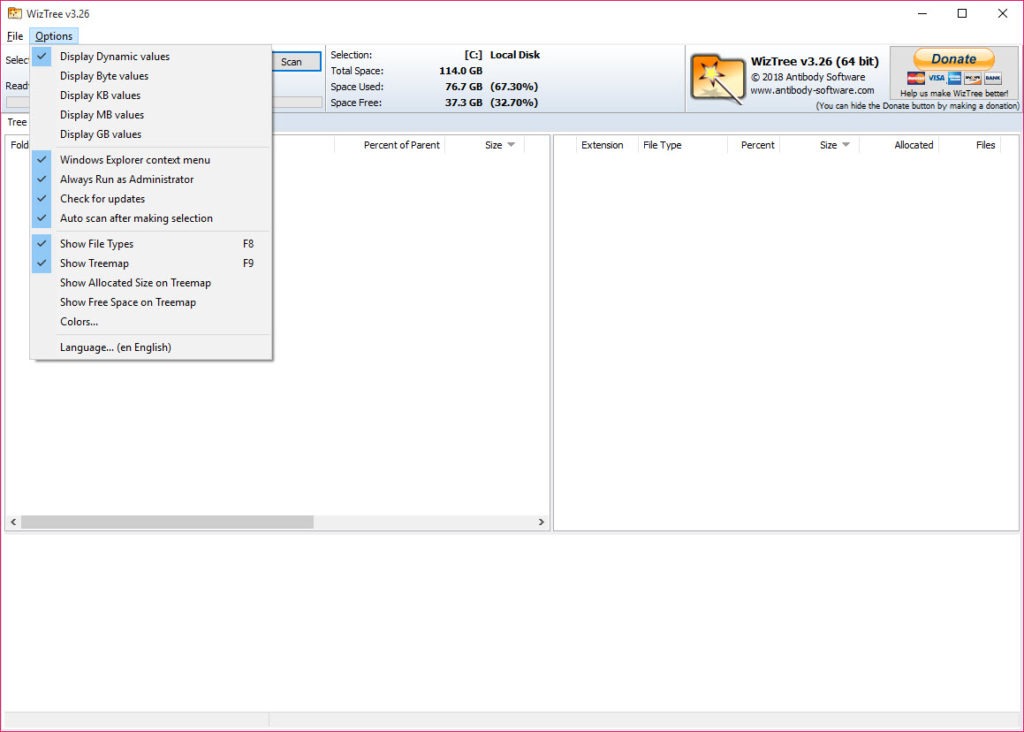This screenshot has width=1024, height=732.
Task: Toggle Show File Types option
Action: (x=151, y=244)
